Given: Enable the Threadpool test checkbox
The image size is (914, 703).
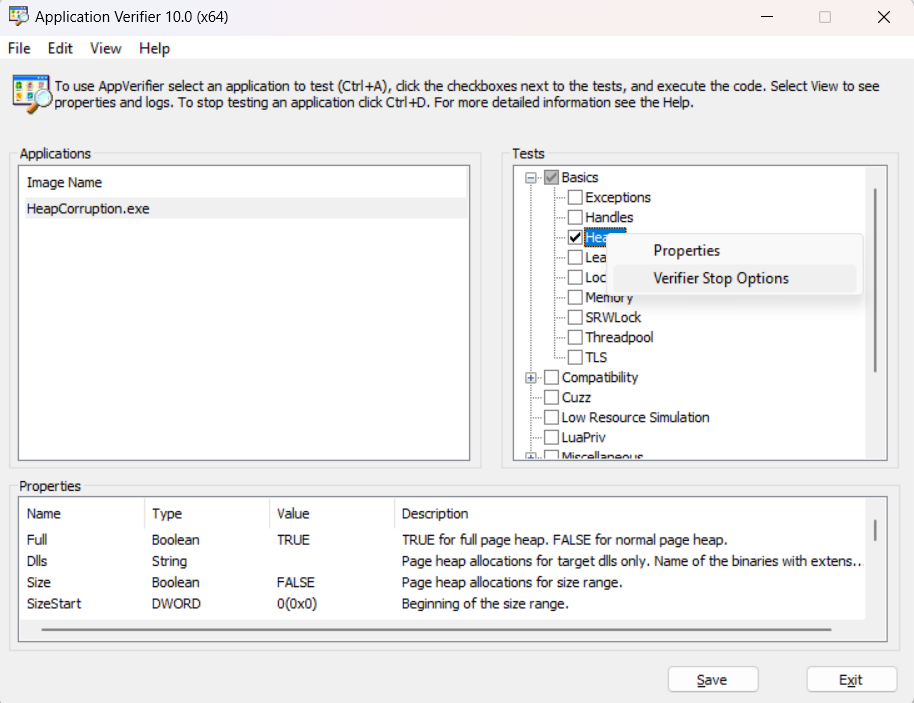Looking at the screenshot, I should (x=575, y=338).
